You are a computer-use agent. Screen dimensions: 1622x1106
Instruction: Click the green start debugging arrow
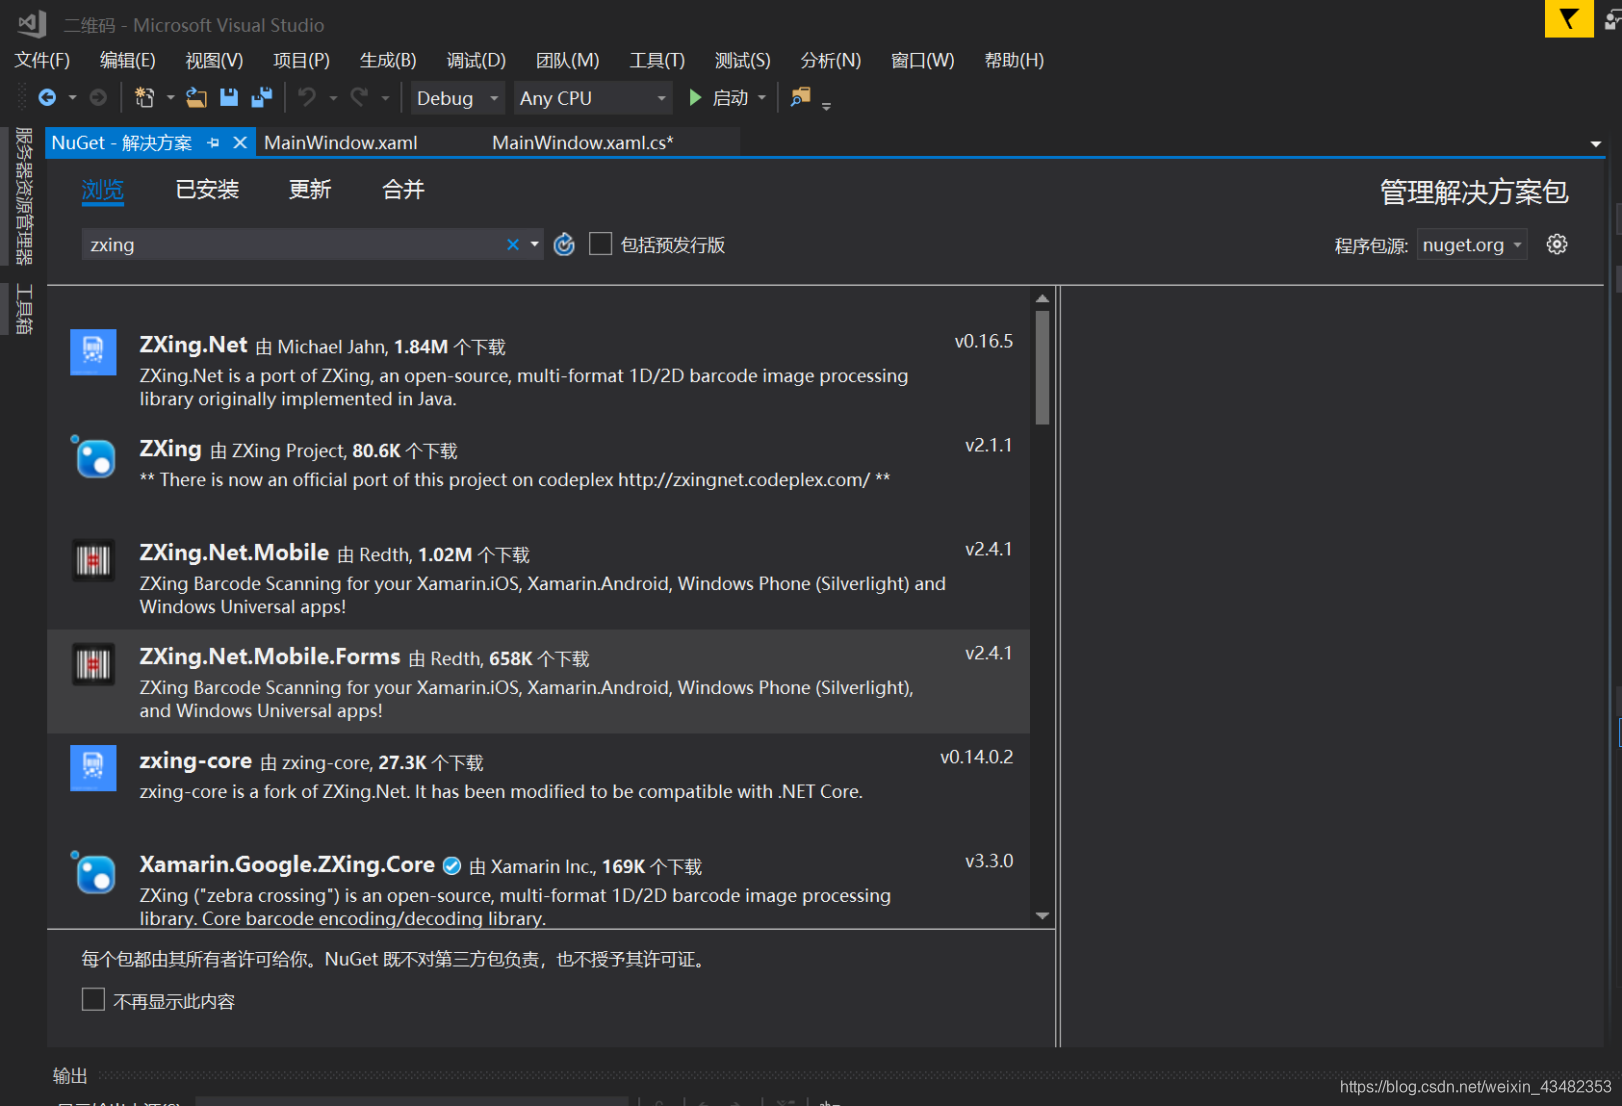tap(695, 98)
